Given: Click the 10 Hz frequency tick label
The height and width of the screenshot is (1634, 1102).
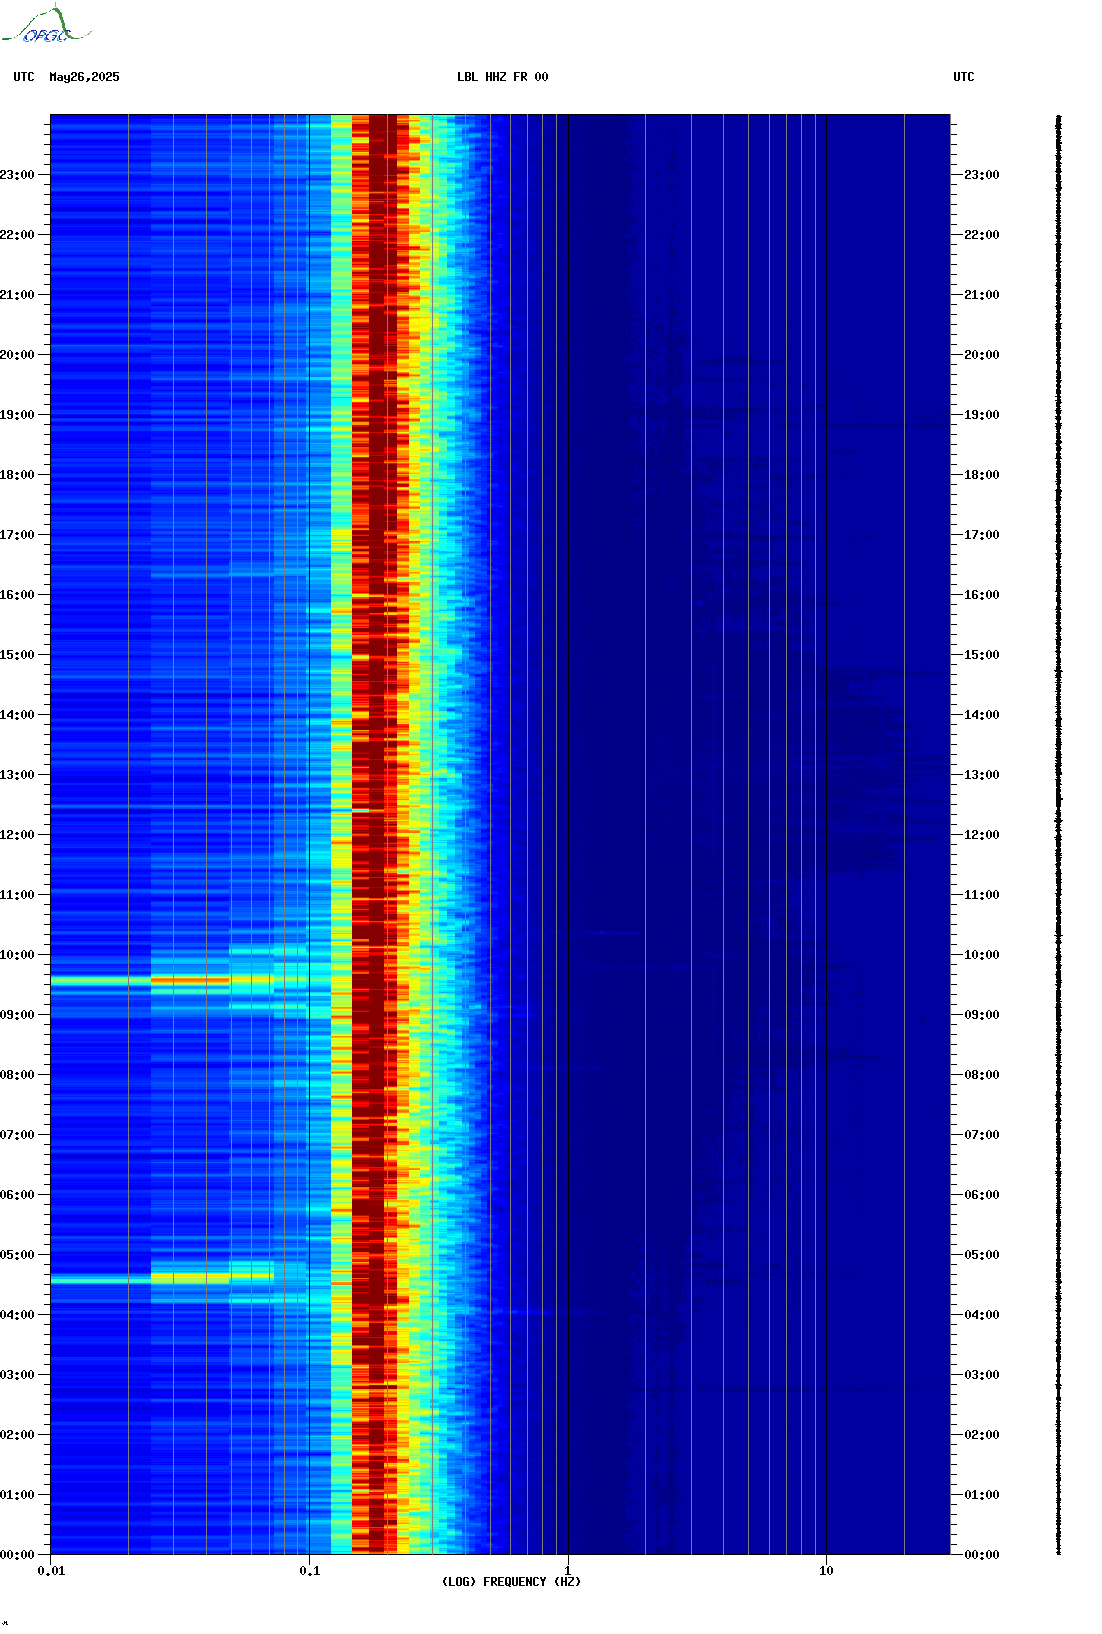Looking at the screenshot, I should tap(826, 1571).
